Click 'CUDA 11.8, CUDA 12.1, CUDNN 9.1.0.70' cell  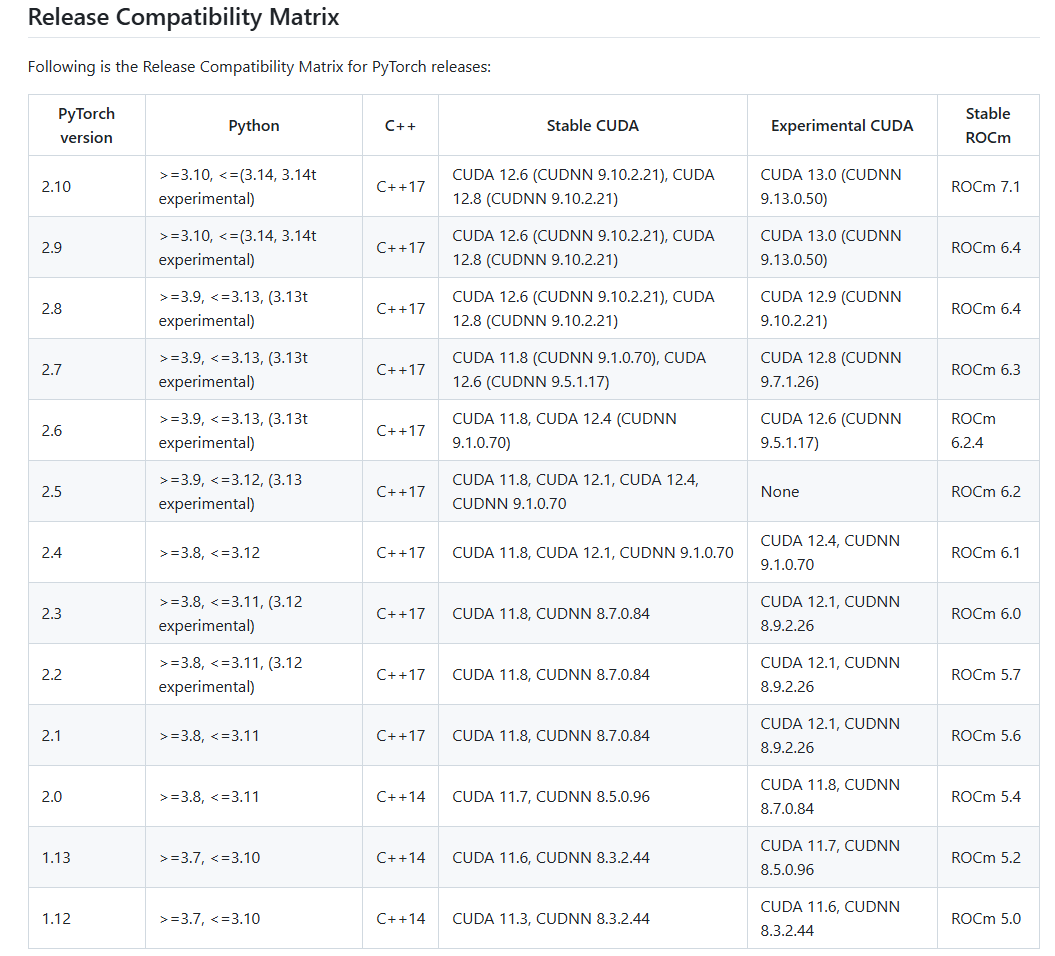coord(593,552)
